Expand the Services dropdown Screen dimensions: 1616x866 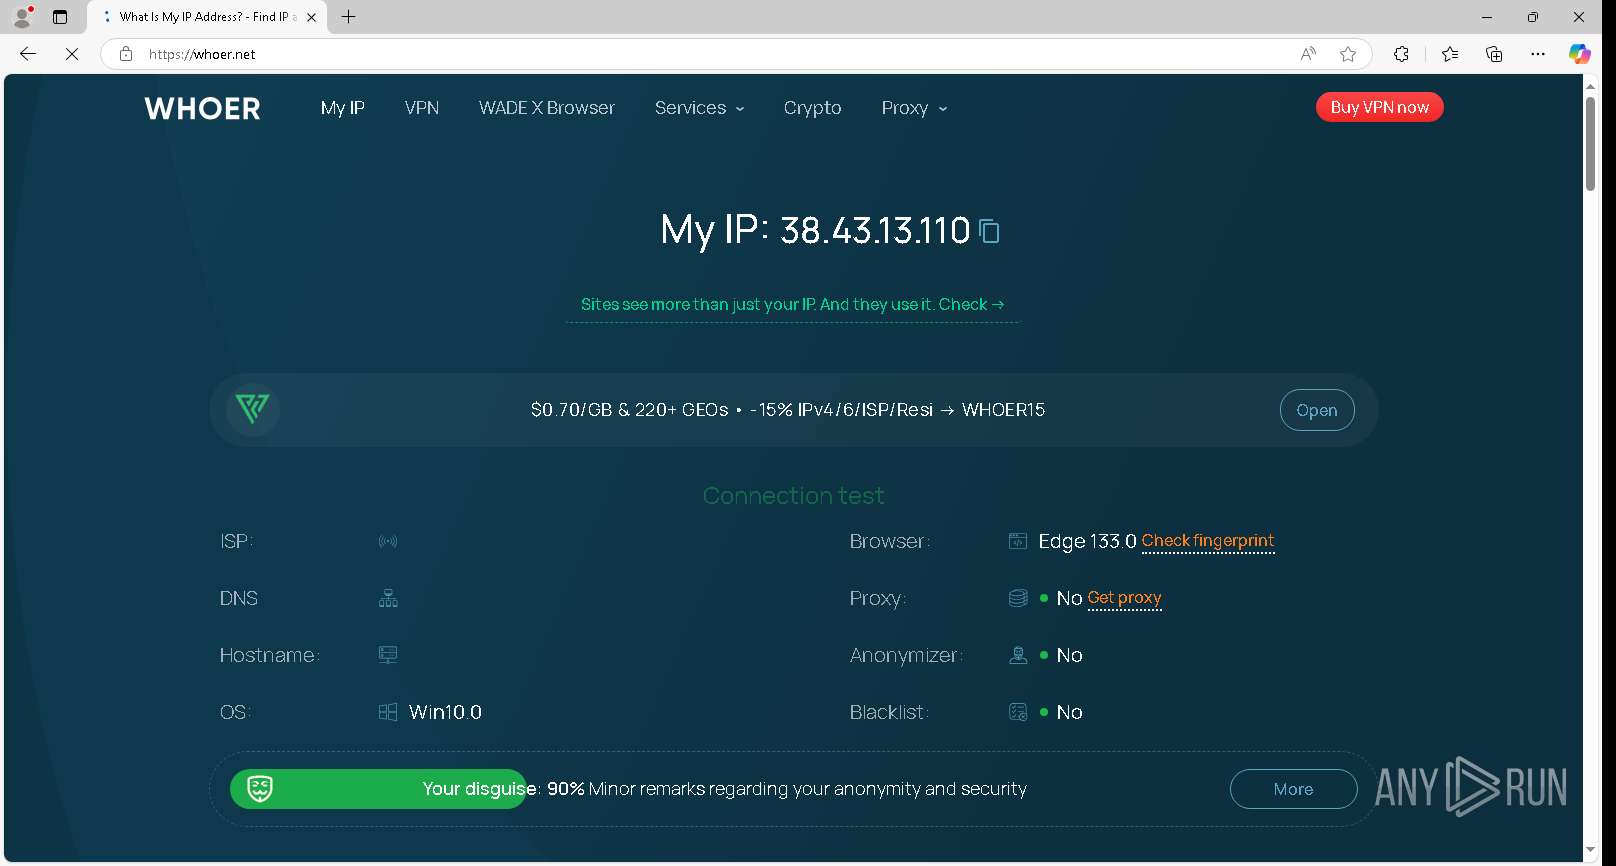coord(699,108)
